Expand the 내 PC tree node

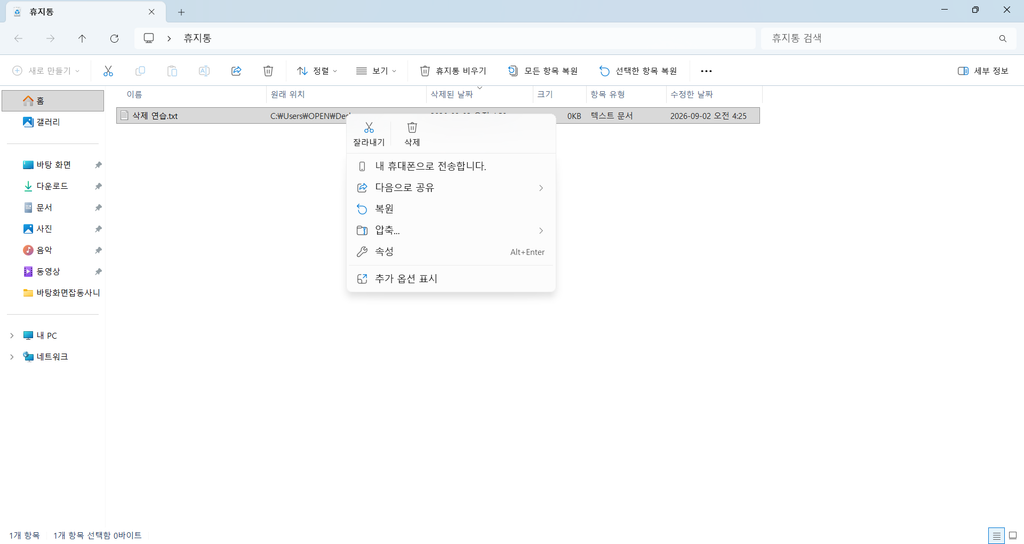click(x=12, y=336)
